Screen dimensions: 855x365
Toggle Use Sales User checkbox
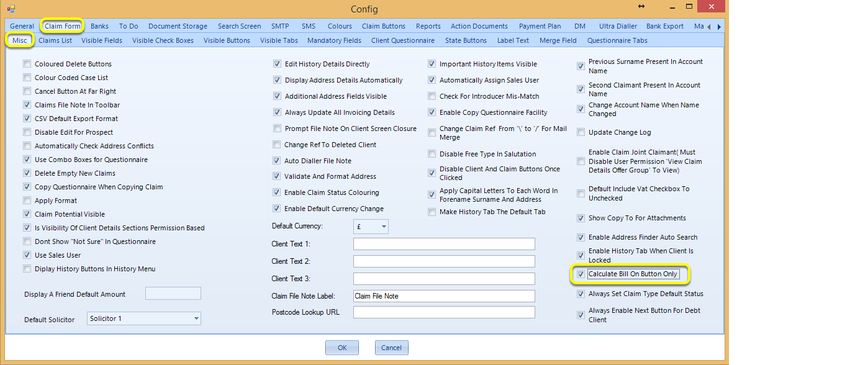(27, 255)
